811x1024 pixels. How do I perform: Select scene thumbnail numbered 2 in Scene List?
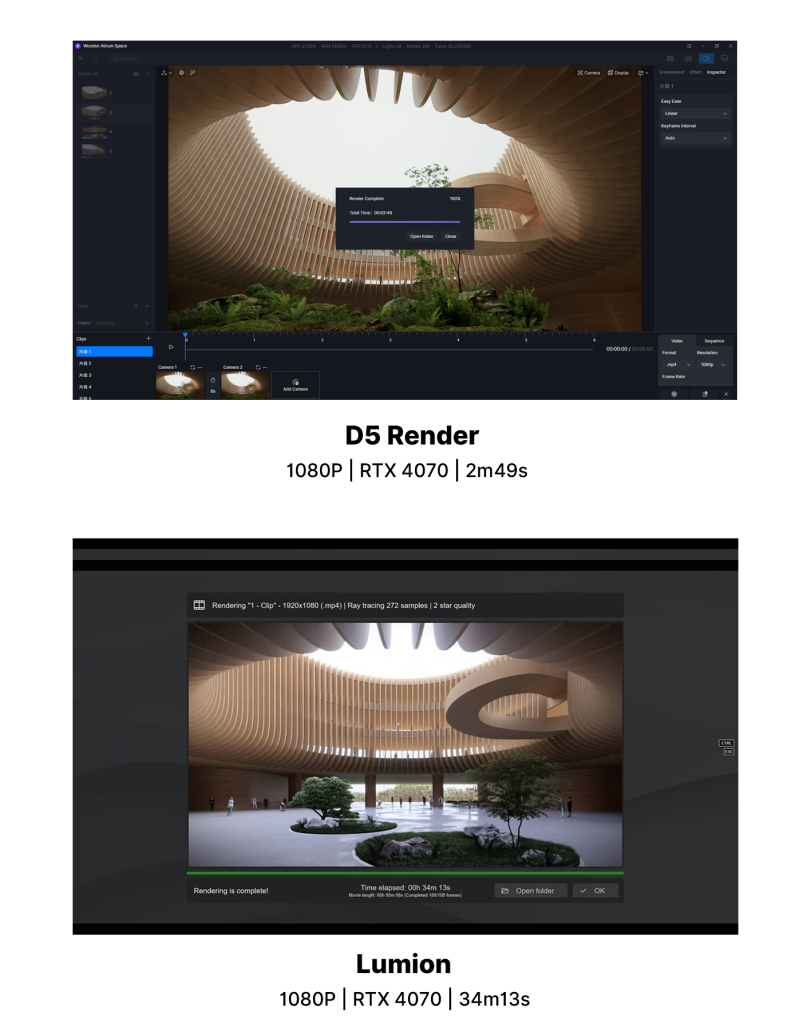(95, 93)
